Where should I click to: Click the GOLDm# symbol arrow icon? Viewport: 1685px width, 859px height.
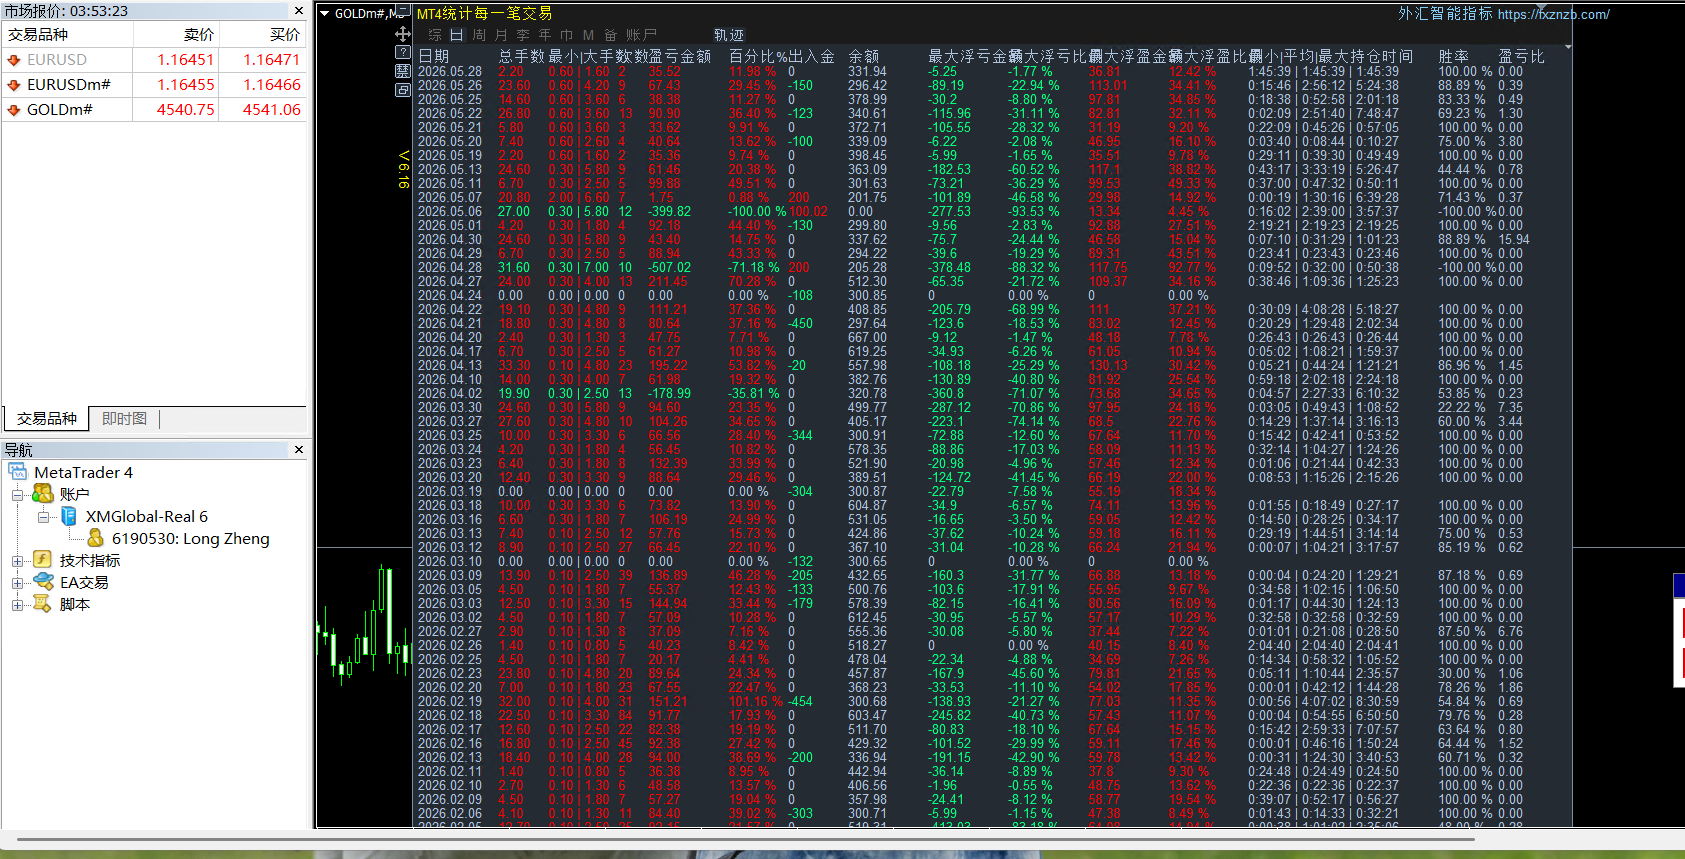coord(14,110)
